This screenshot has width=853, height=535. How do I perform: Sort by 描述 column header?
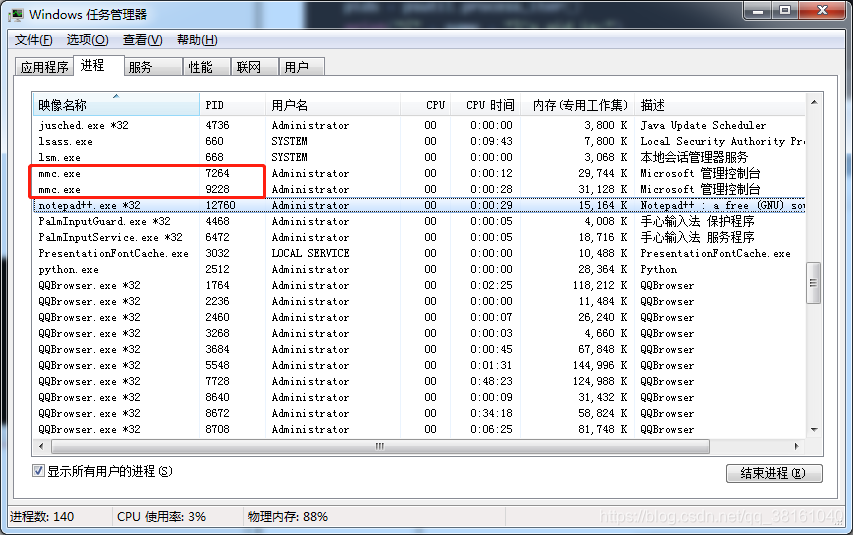point(720,105)
